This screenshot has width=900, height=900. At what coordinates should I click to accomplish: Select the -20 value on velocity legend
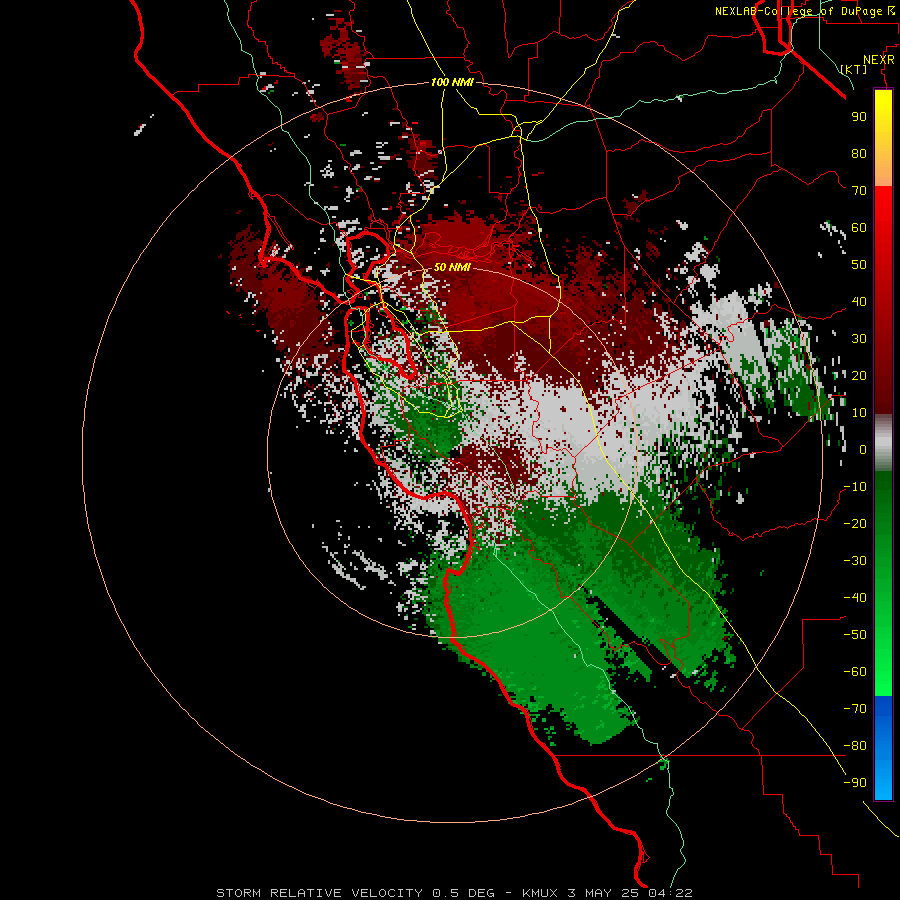[855, 523]
